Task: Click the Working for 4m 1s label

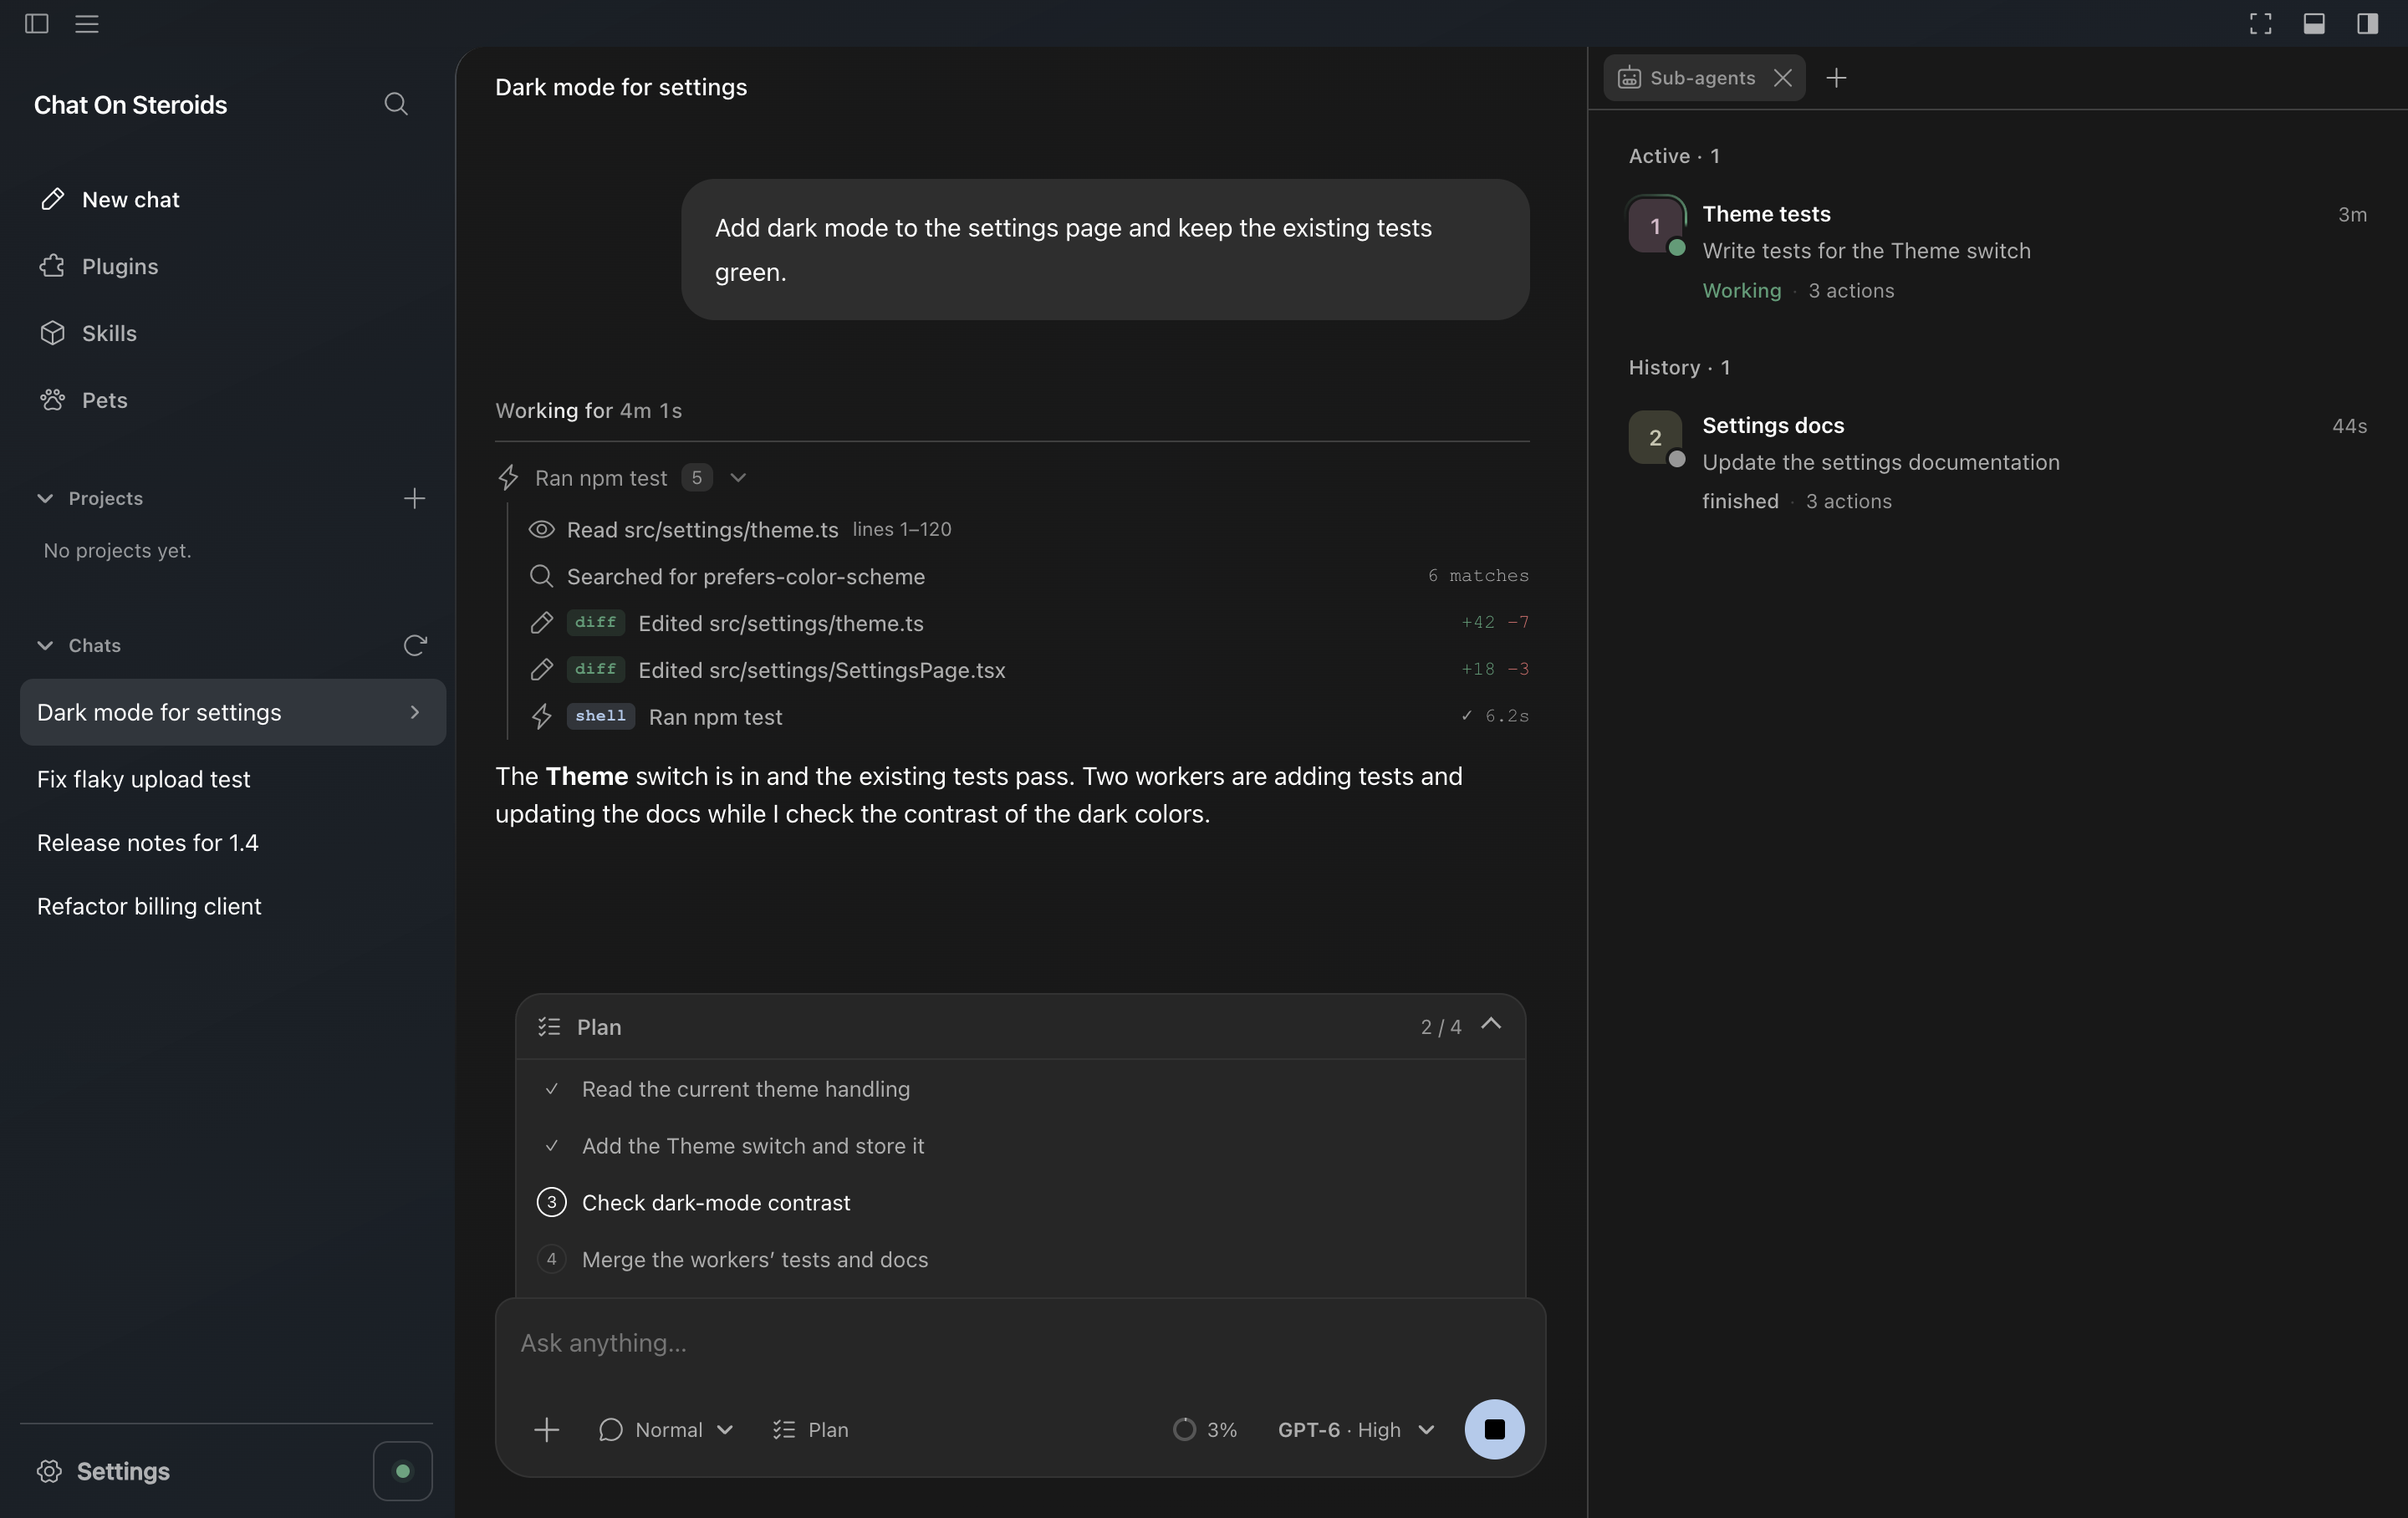Action: 589,411
